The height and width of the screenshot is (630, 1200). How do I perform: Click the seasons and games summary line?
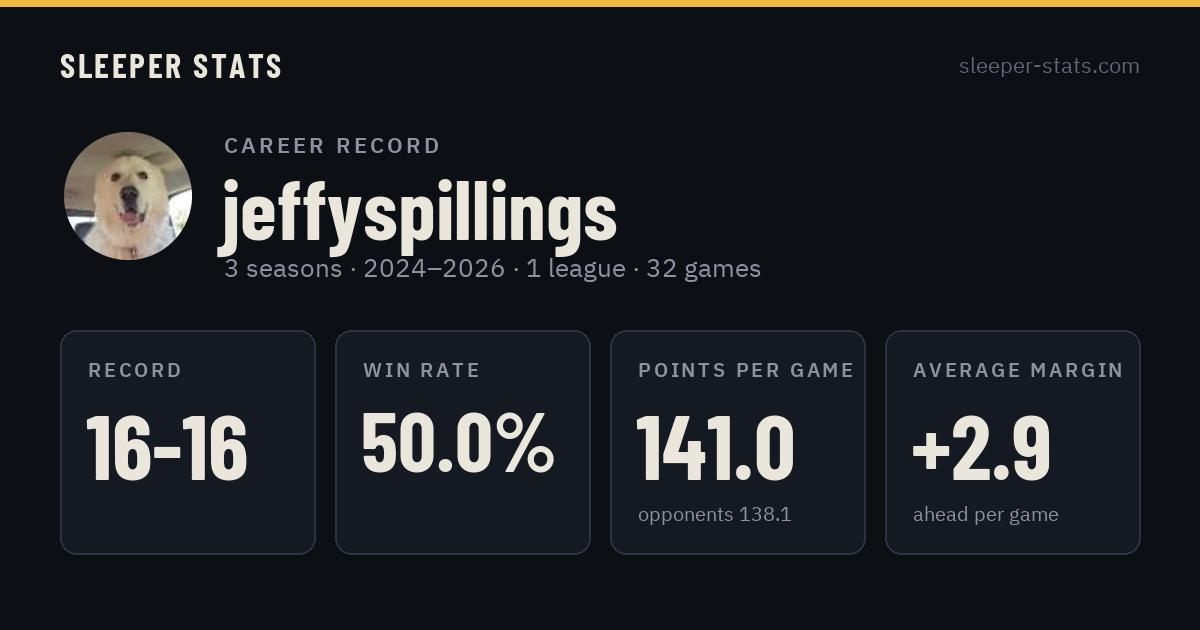coord(492,269)
